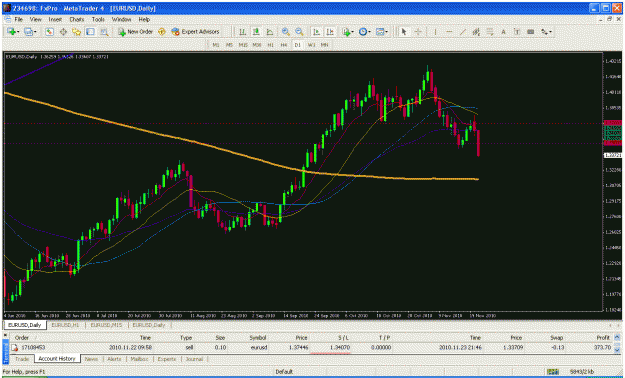Toggle the Auto Scroll chart icon

coord(316,32)
